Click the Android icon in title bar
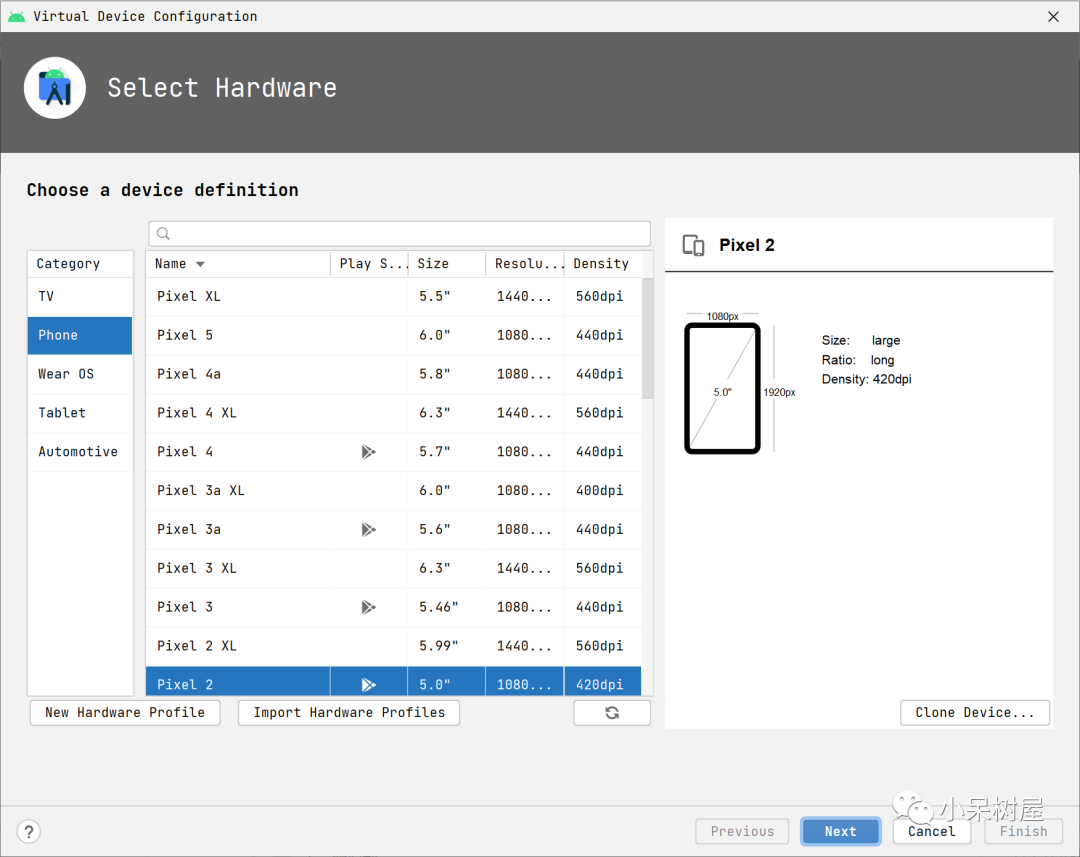This screenshot has width=1080, height=857. pos(17,17)
